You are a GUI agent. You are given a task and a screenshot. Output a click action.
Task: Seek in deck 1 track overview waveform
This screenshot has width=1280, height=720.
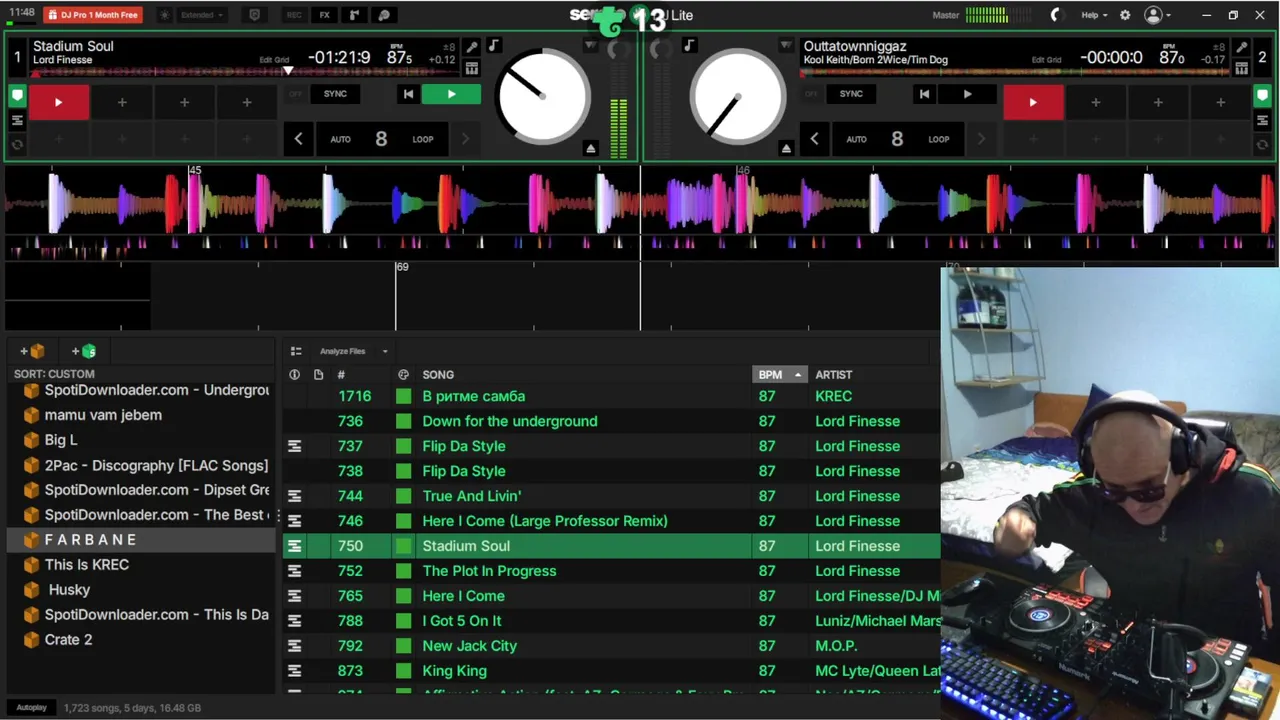click(245, 72)
